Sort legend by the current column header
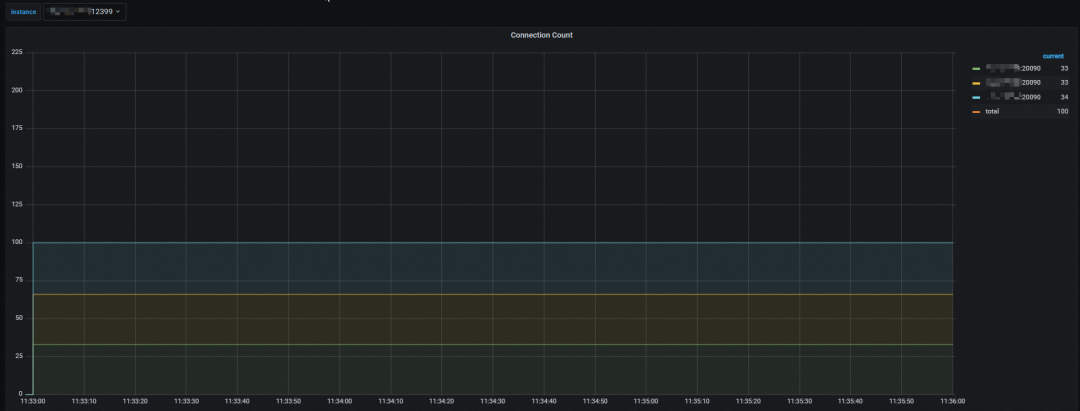The width and height of the screenshot is (1080, 411). 1053,56
